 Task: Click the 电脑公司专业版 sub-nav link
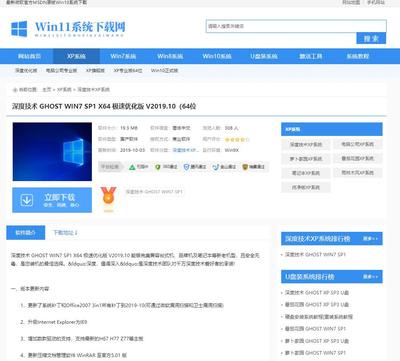click(61, 71)
